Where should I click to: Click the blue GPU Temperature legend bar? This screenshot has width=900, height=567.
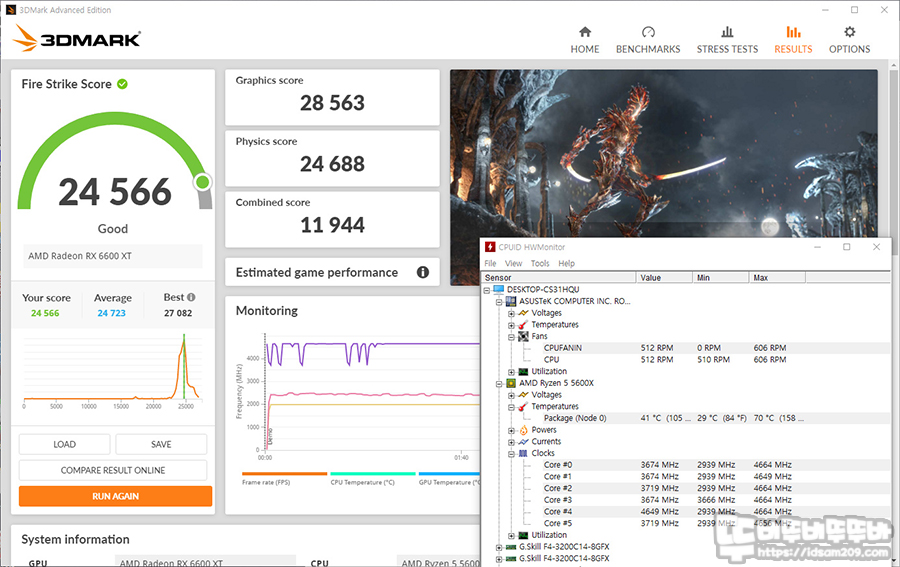(x=449, y=474)
